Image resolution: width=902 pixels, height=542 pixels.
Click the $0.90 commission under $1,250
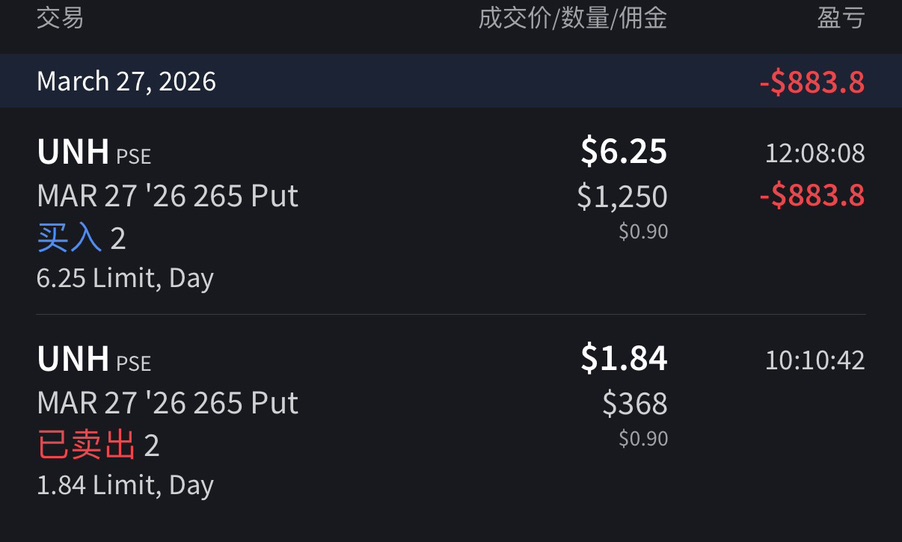[x=643, y=232]
